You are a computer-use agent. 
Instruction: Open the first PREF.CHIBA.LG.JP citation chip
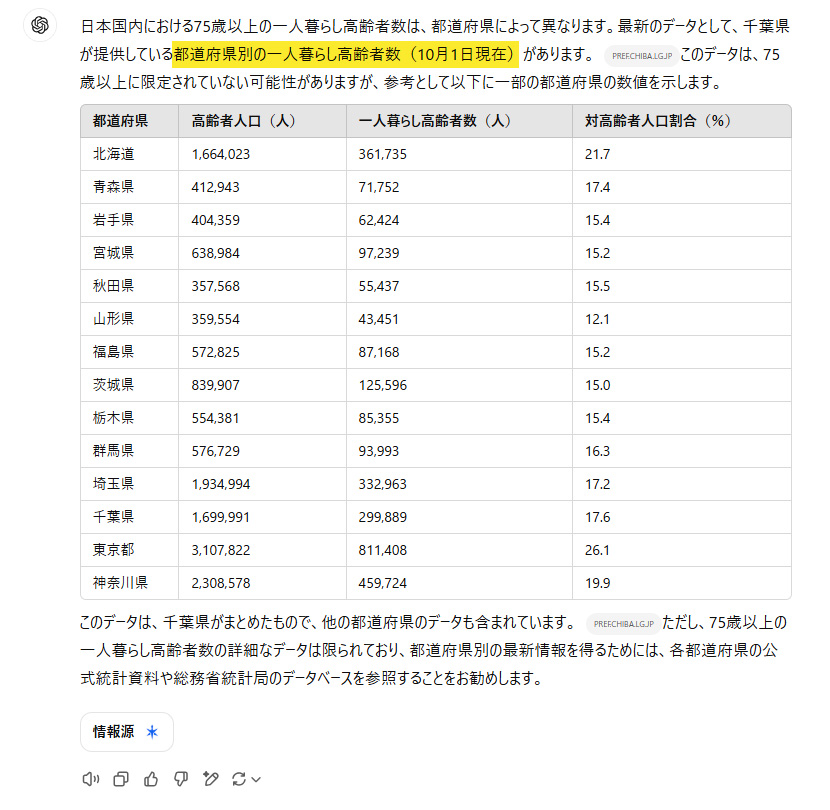[x=641, y=56]
